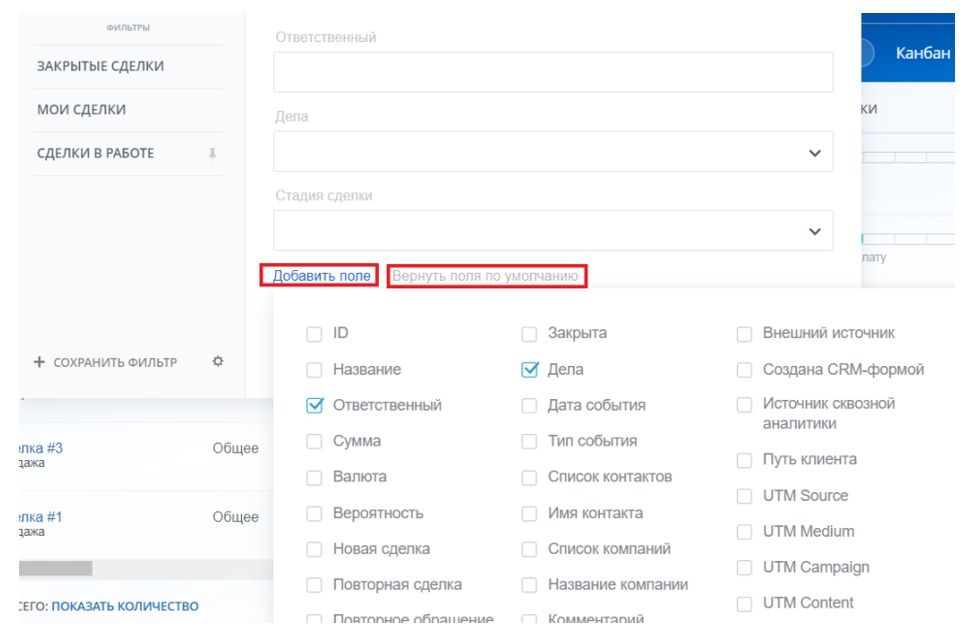Click the Показать количество link

pyautogui.click(x=125, y=606)
